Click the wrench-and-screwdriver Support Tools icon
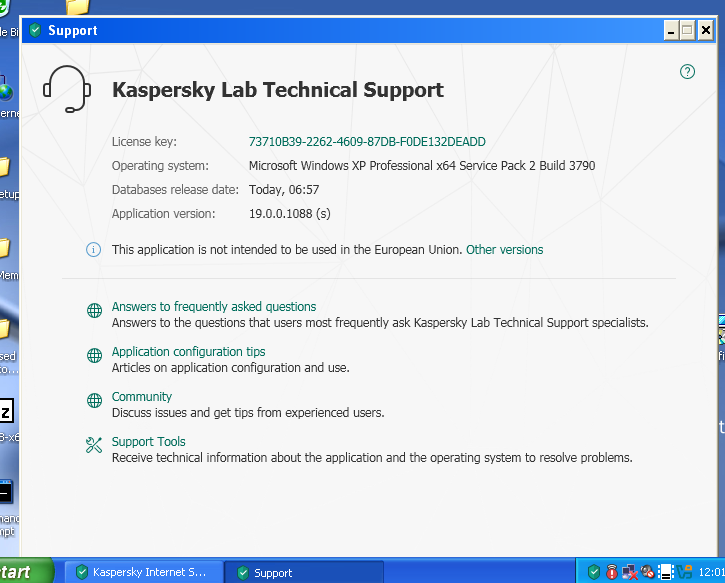The image size is (725, 583). [94, 445]
